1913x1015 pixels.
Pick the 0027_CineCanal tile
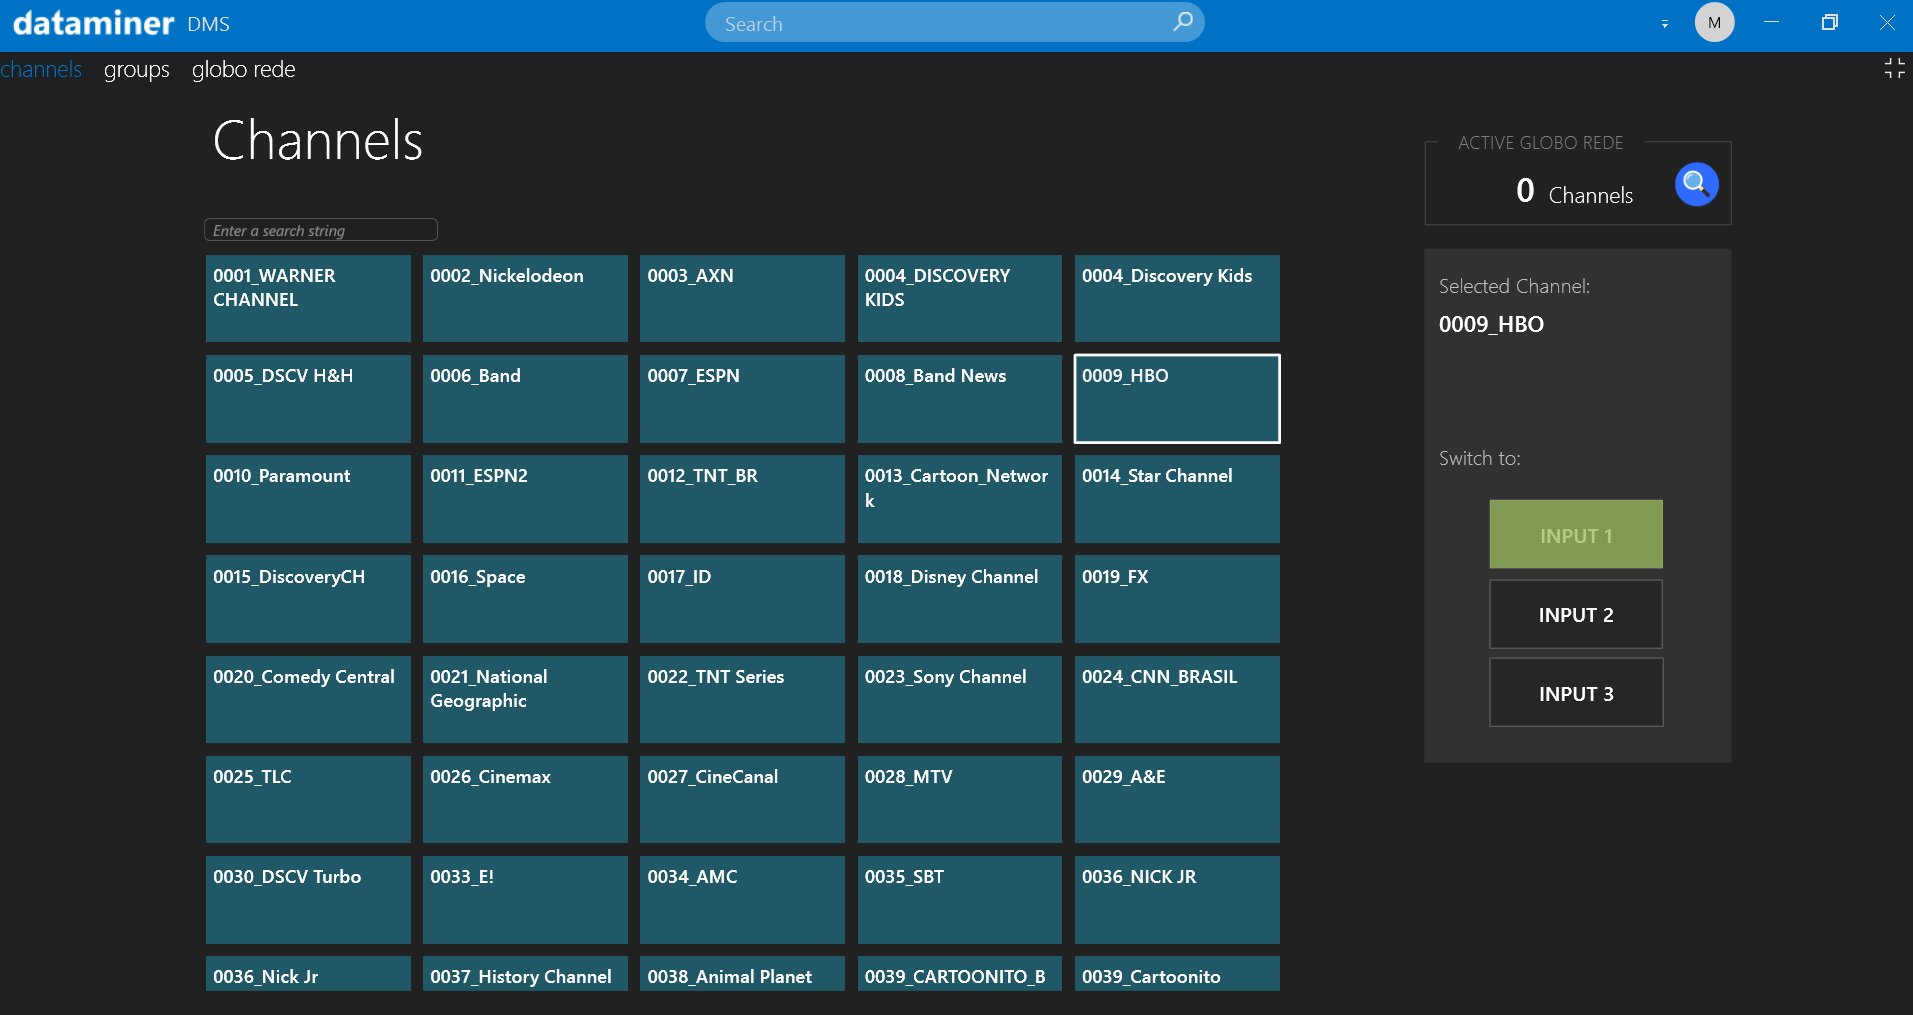pyautogui.click(x=742, y=799)
